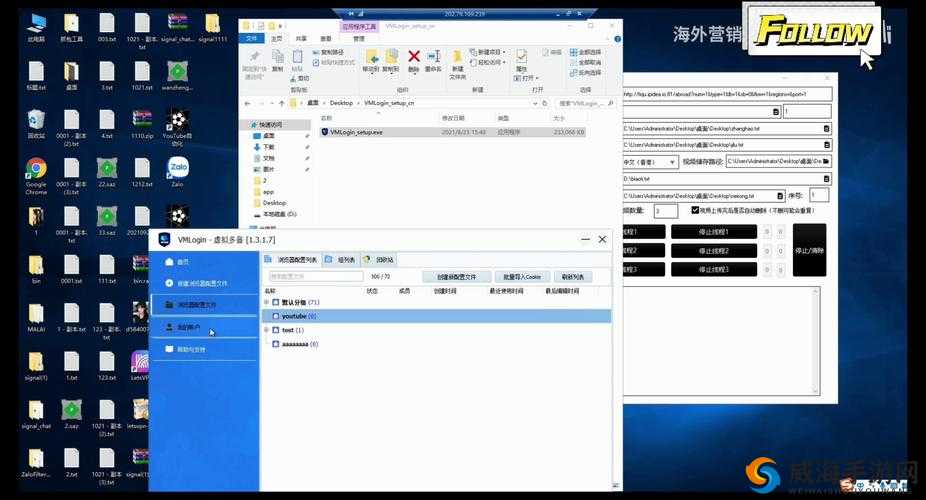Open Manage tab under Application Tools

coord(359,38)
